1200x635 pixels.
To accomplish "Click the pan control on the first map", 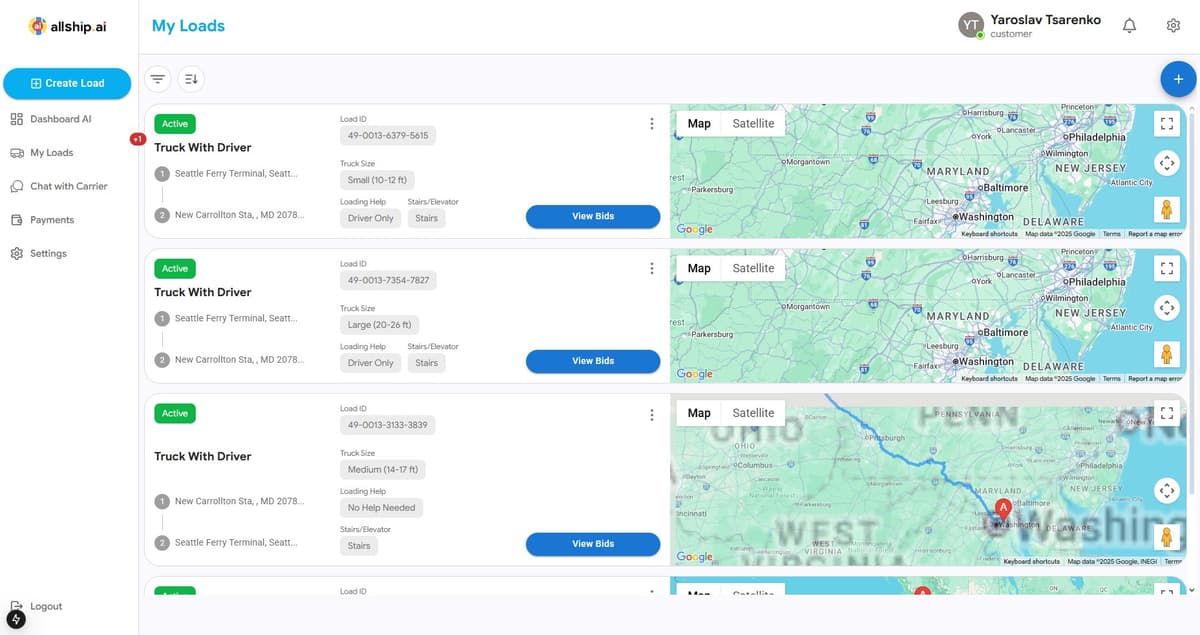I will click(x=1167, y=162).
